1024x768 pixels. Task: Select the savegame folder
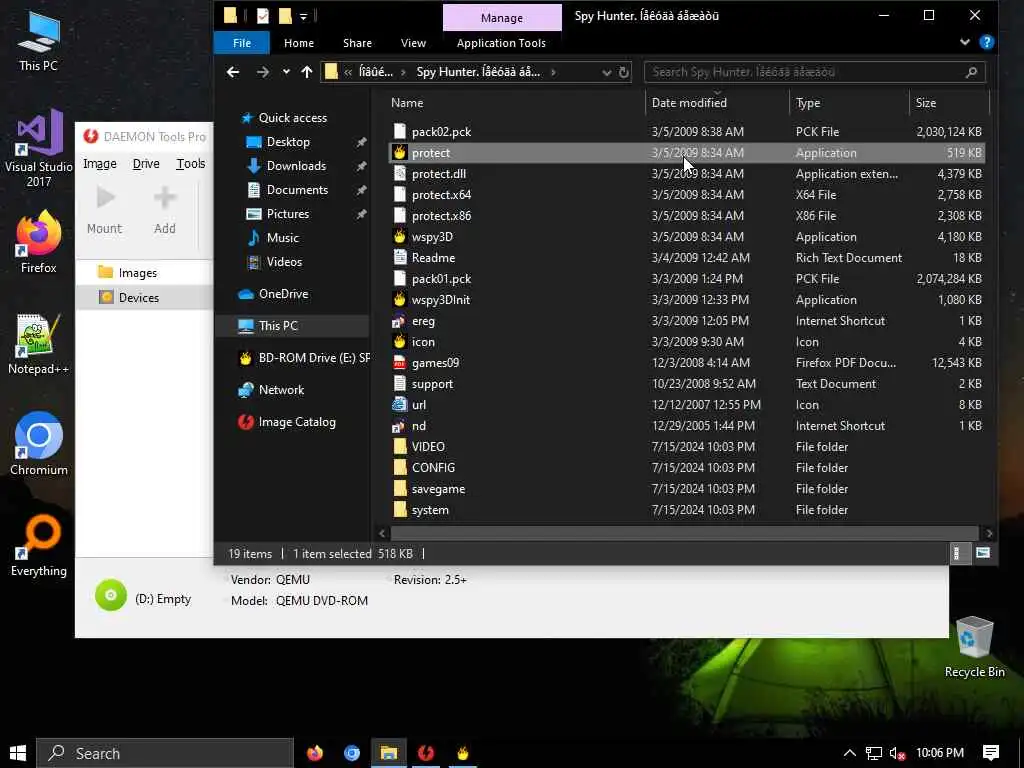click(687, 488)
